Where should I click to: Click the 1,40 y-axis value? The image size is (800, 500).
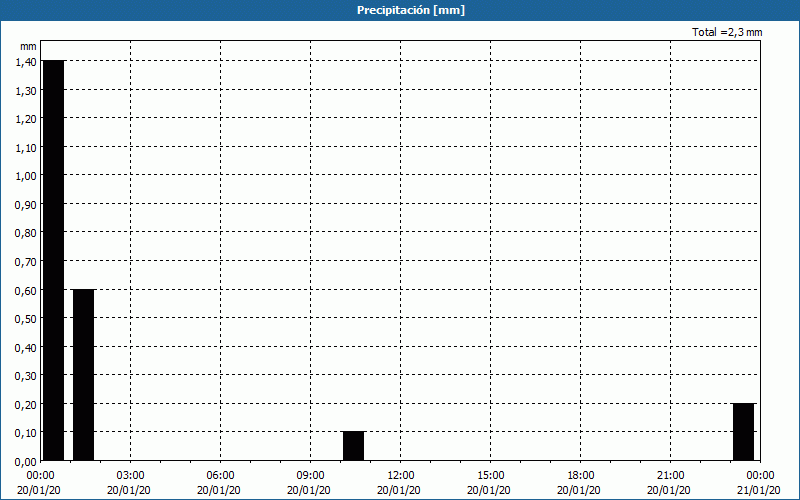coord(26,62)
